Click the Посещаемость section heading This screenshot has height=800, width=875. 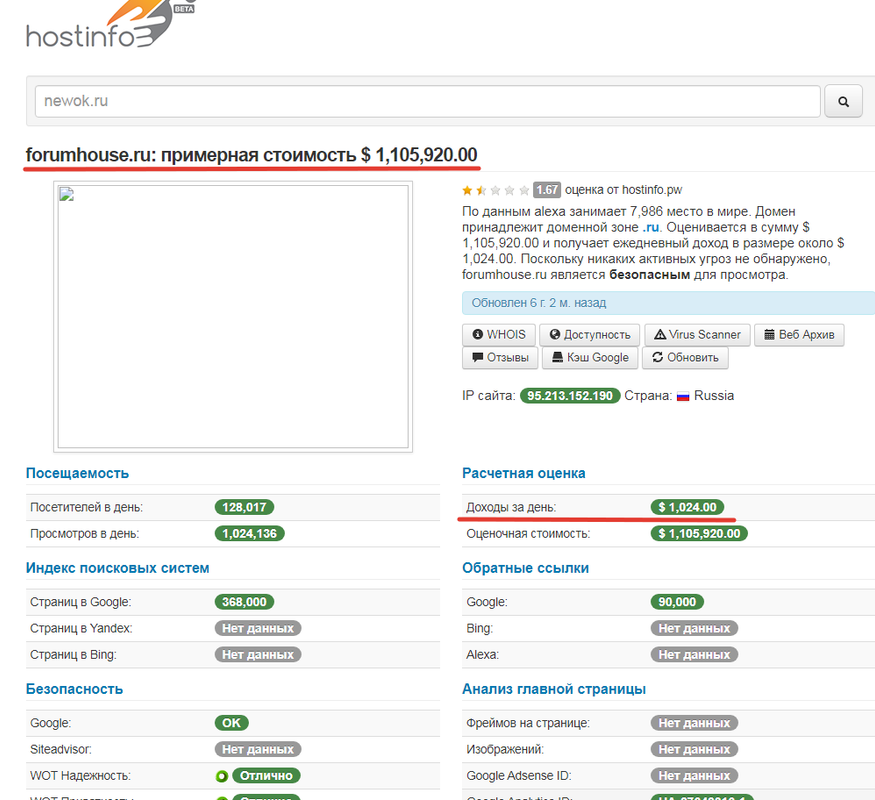click(78, 474)
